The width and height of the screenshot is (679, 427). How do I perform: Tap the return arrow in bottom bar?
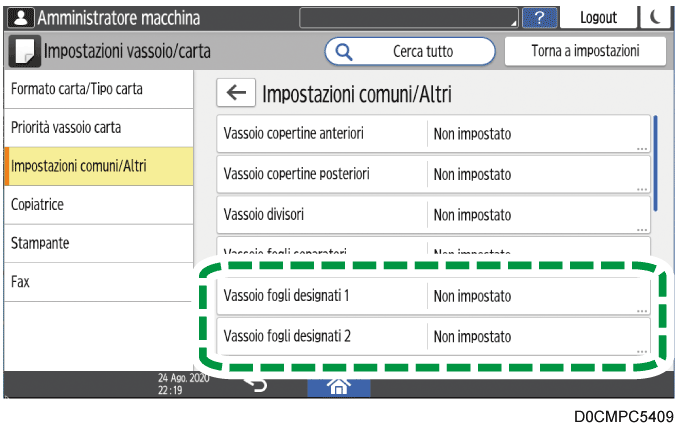[x=256, y=386]
